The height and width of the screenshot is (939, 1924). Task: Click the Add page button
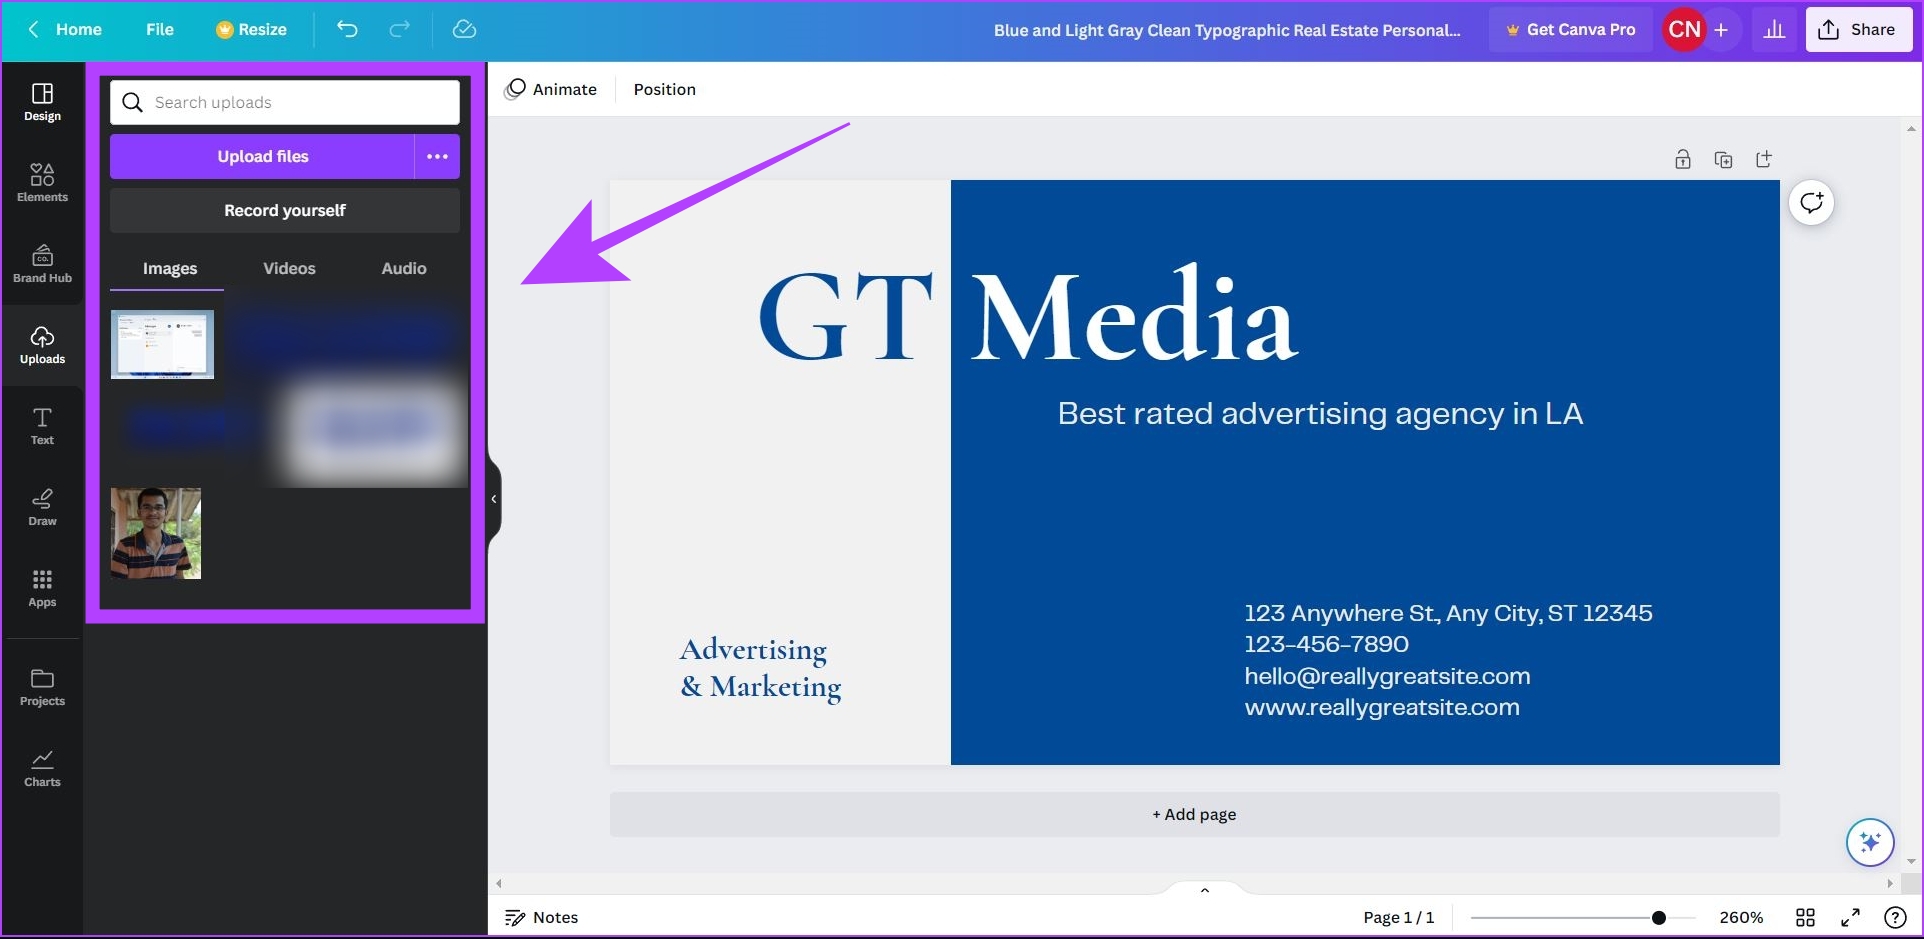click(x=1194, y=814)
